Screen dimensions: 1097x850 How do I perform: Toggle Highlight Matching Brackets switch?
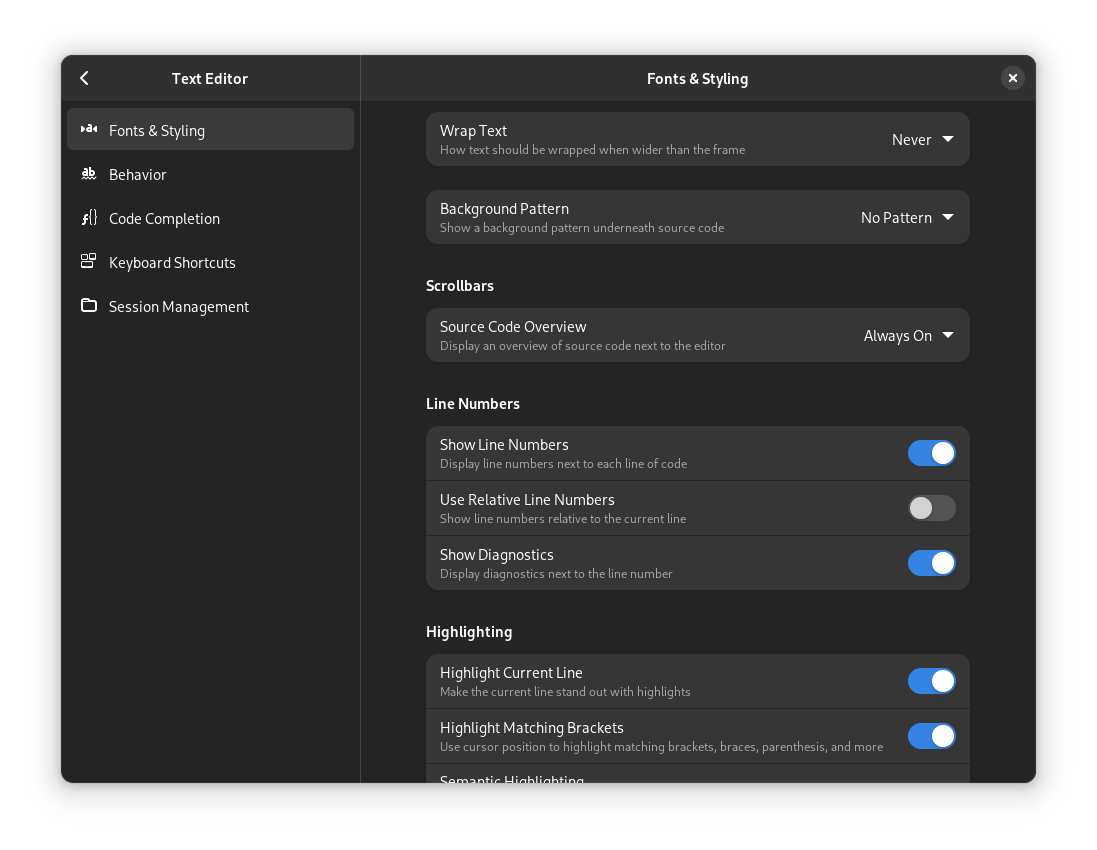(931, 736)
